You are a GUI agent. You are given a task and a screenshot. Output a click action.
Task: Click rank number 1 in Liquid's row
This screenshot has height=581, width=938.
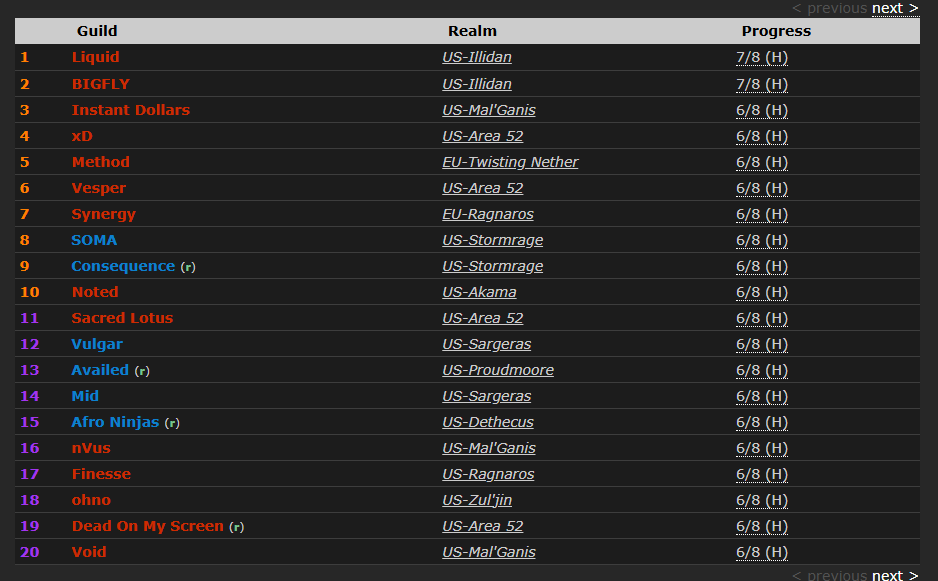[25, 57]
